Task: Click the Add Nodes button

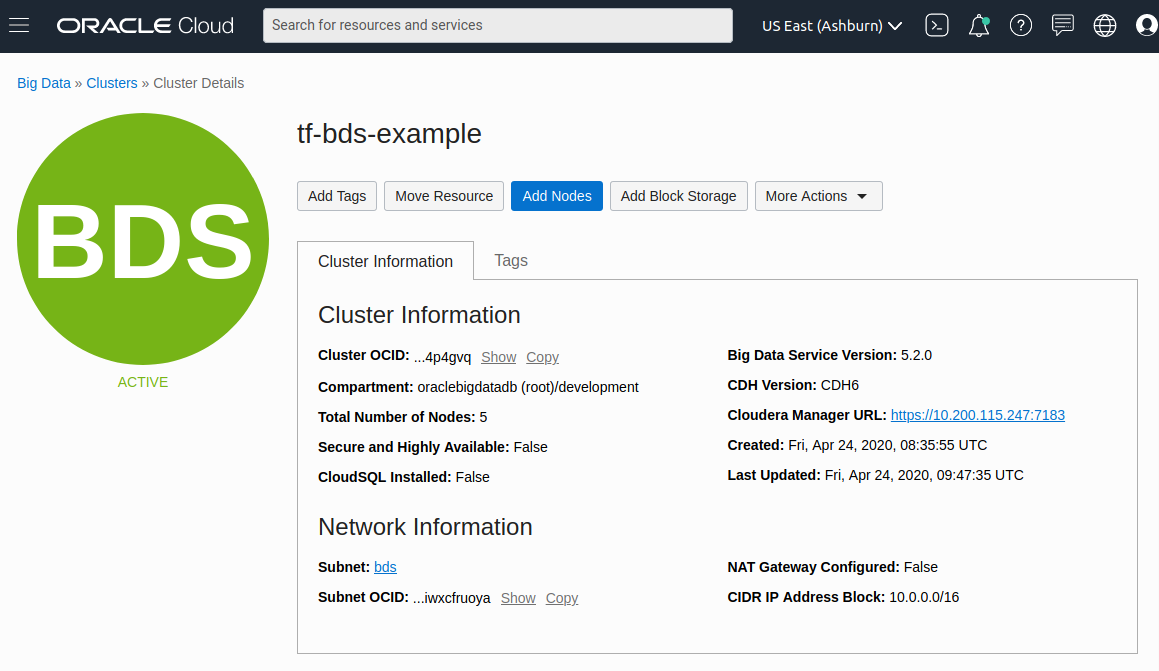Action: click(556, 196)
